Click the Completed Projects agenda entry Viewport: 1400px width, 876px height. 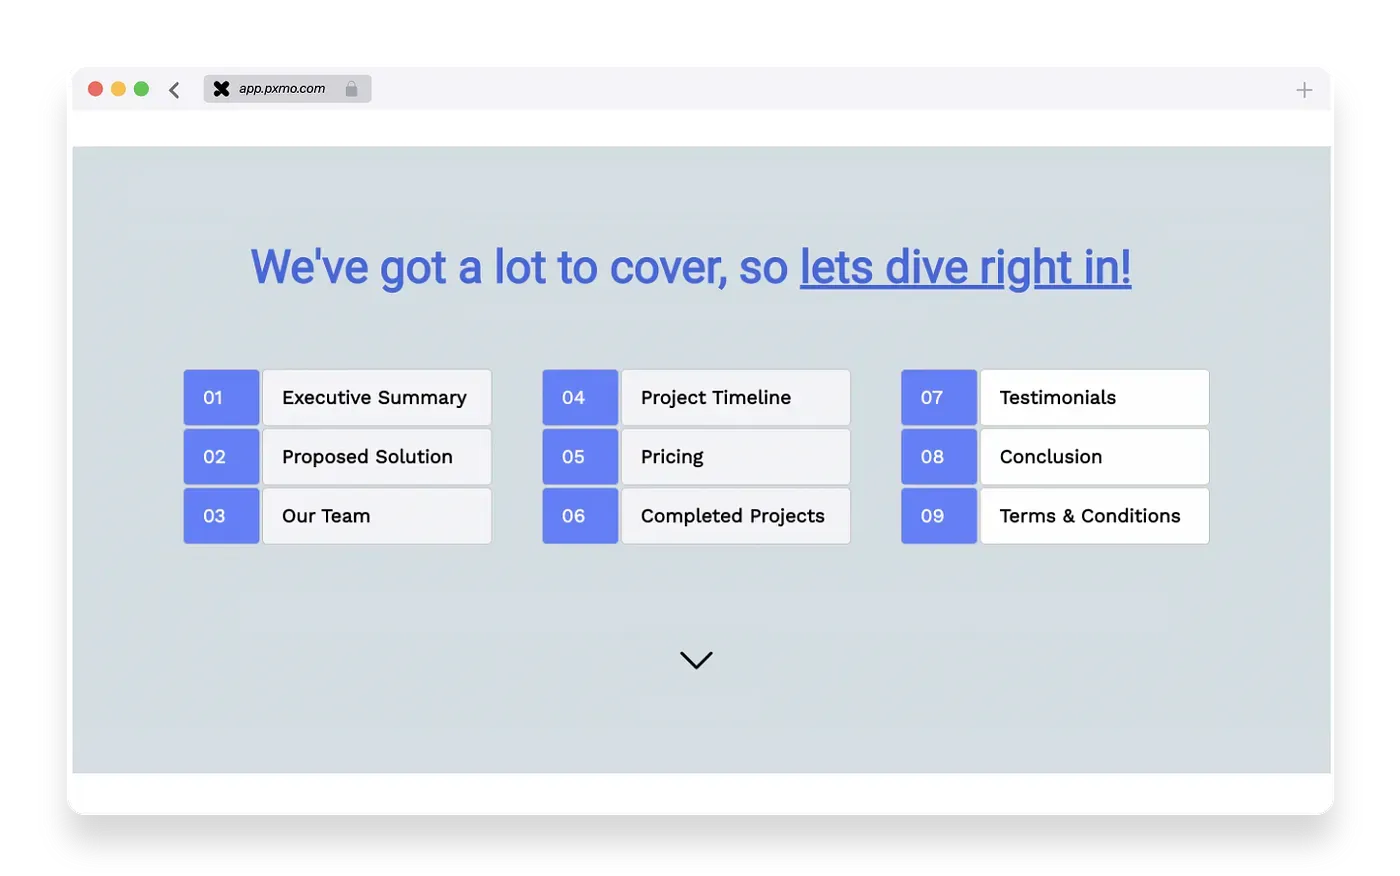click(x=735, y=516)
